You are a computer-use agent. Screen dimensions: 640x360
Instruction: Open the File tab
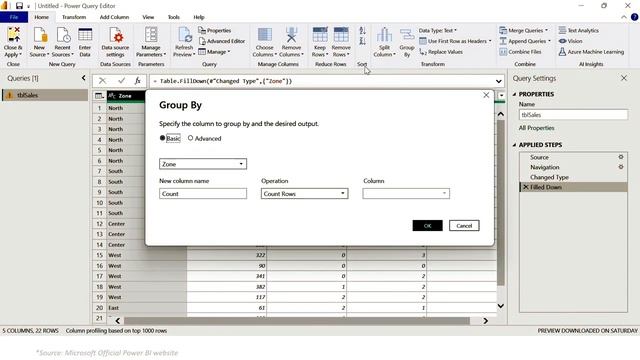click(x=14, y=17)
